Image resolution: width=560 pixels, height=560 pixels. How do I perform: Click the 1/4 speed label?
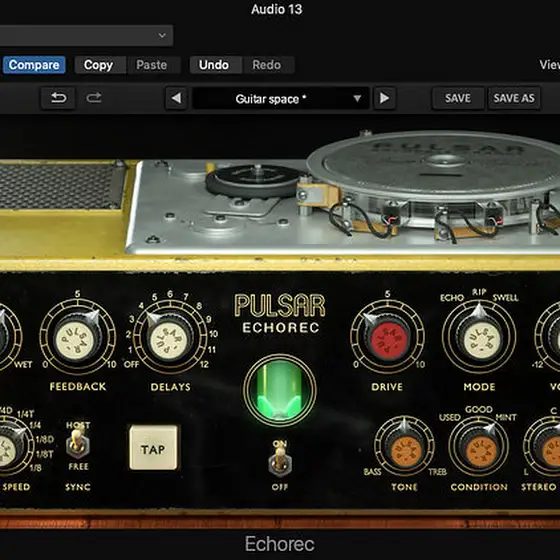point(35,425)
